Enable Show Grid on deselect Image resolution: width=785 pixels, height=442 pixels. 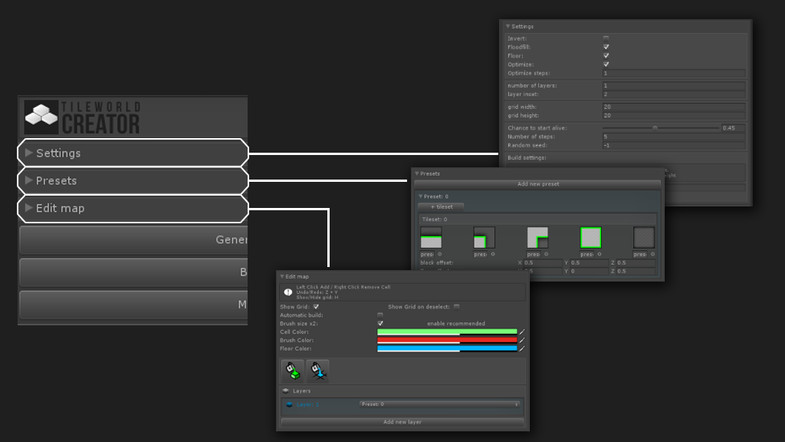457,306
